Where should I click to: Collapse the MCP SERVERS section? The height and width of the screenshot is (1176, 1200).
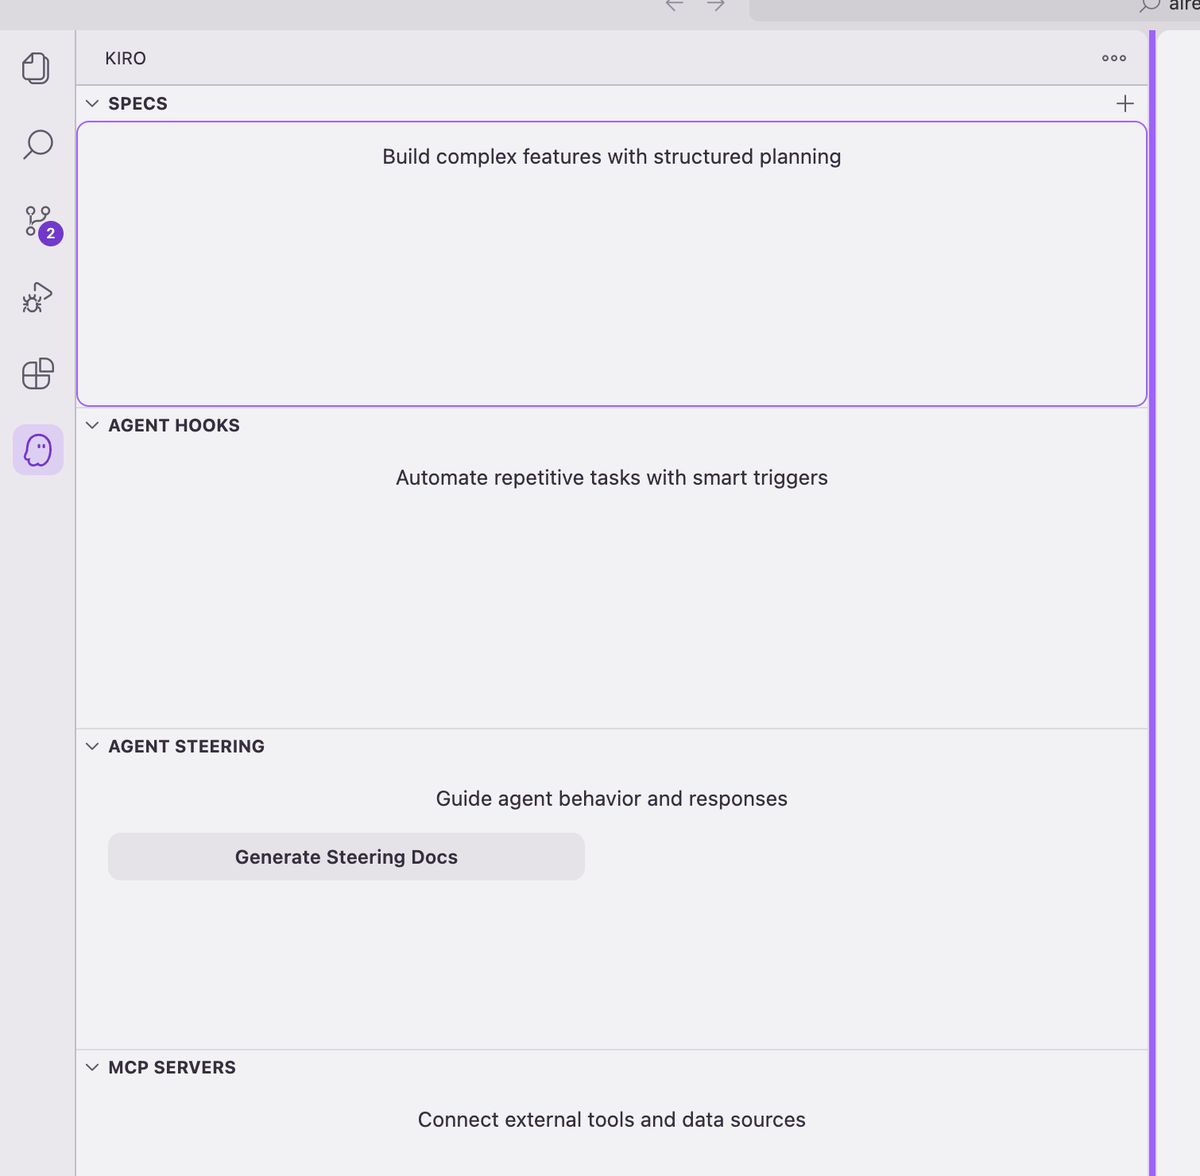pyautogui.click(x=92, y=1067)
